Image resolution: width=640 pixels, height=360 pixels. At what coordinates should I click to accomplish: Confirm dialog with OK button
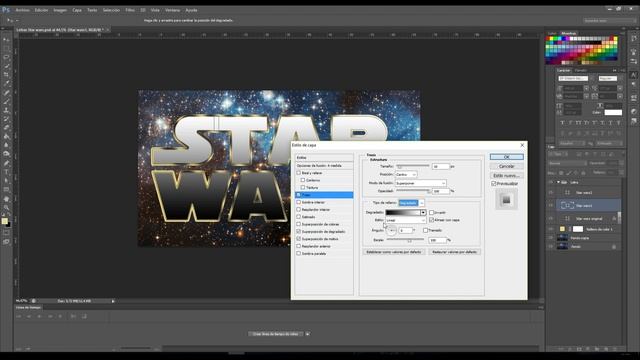507,157
